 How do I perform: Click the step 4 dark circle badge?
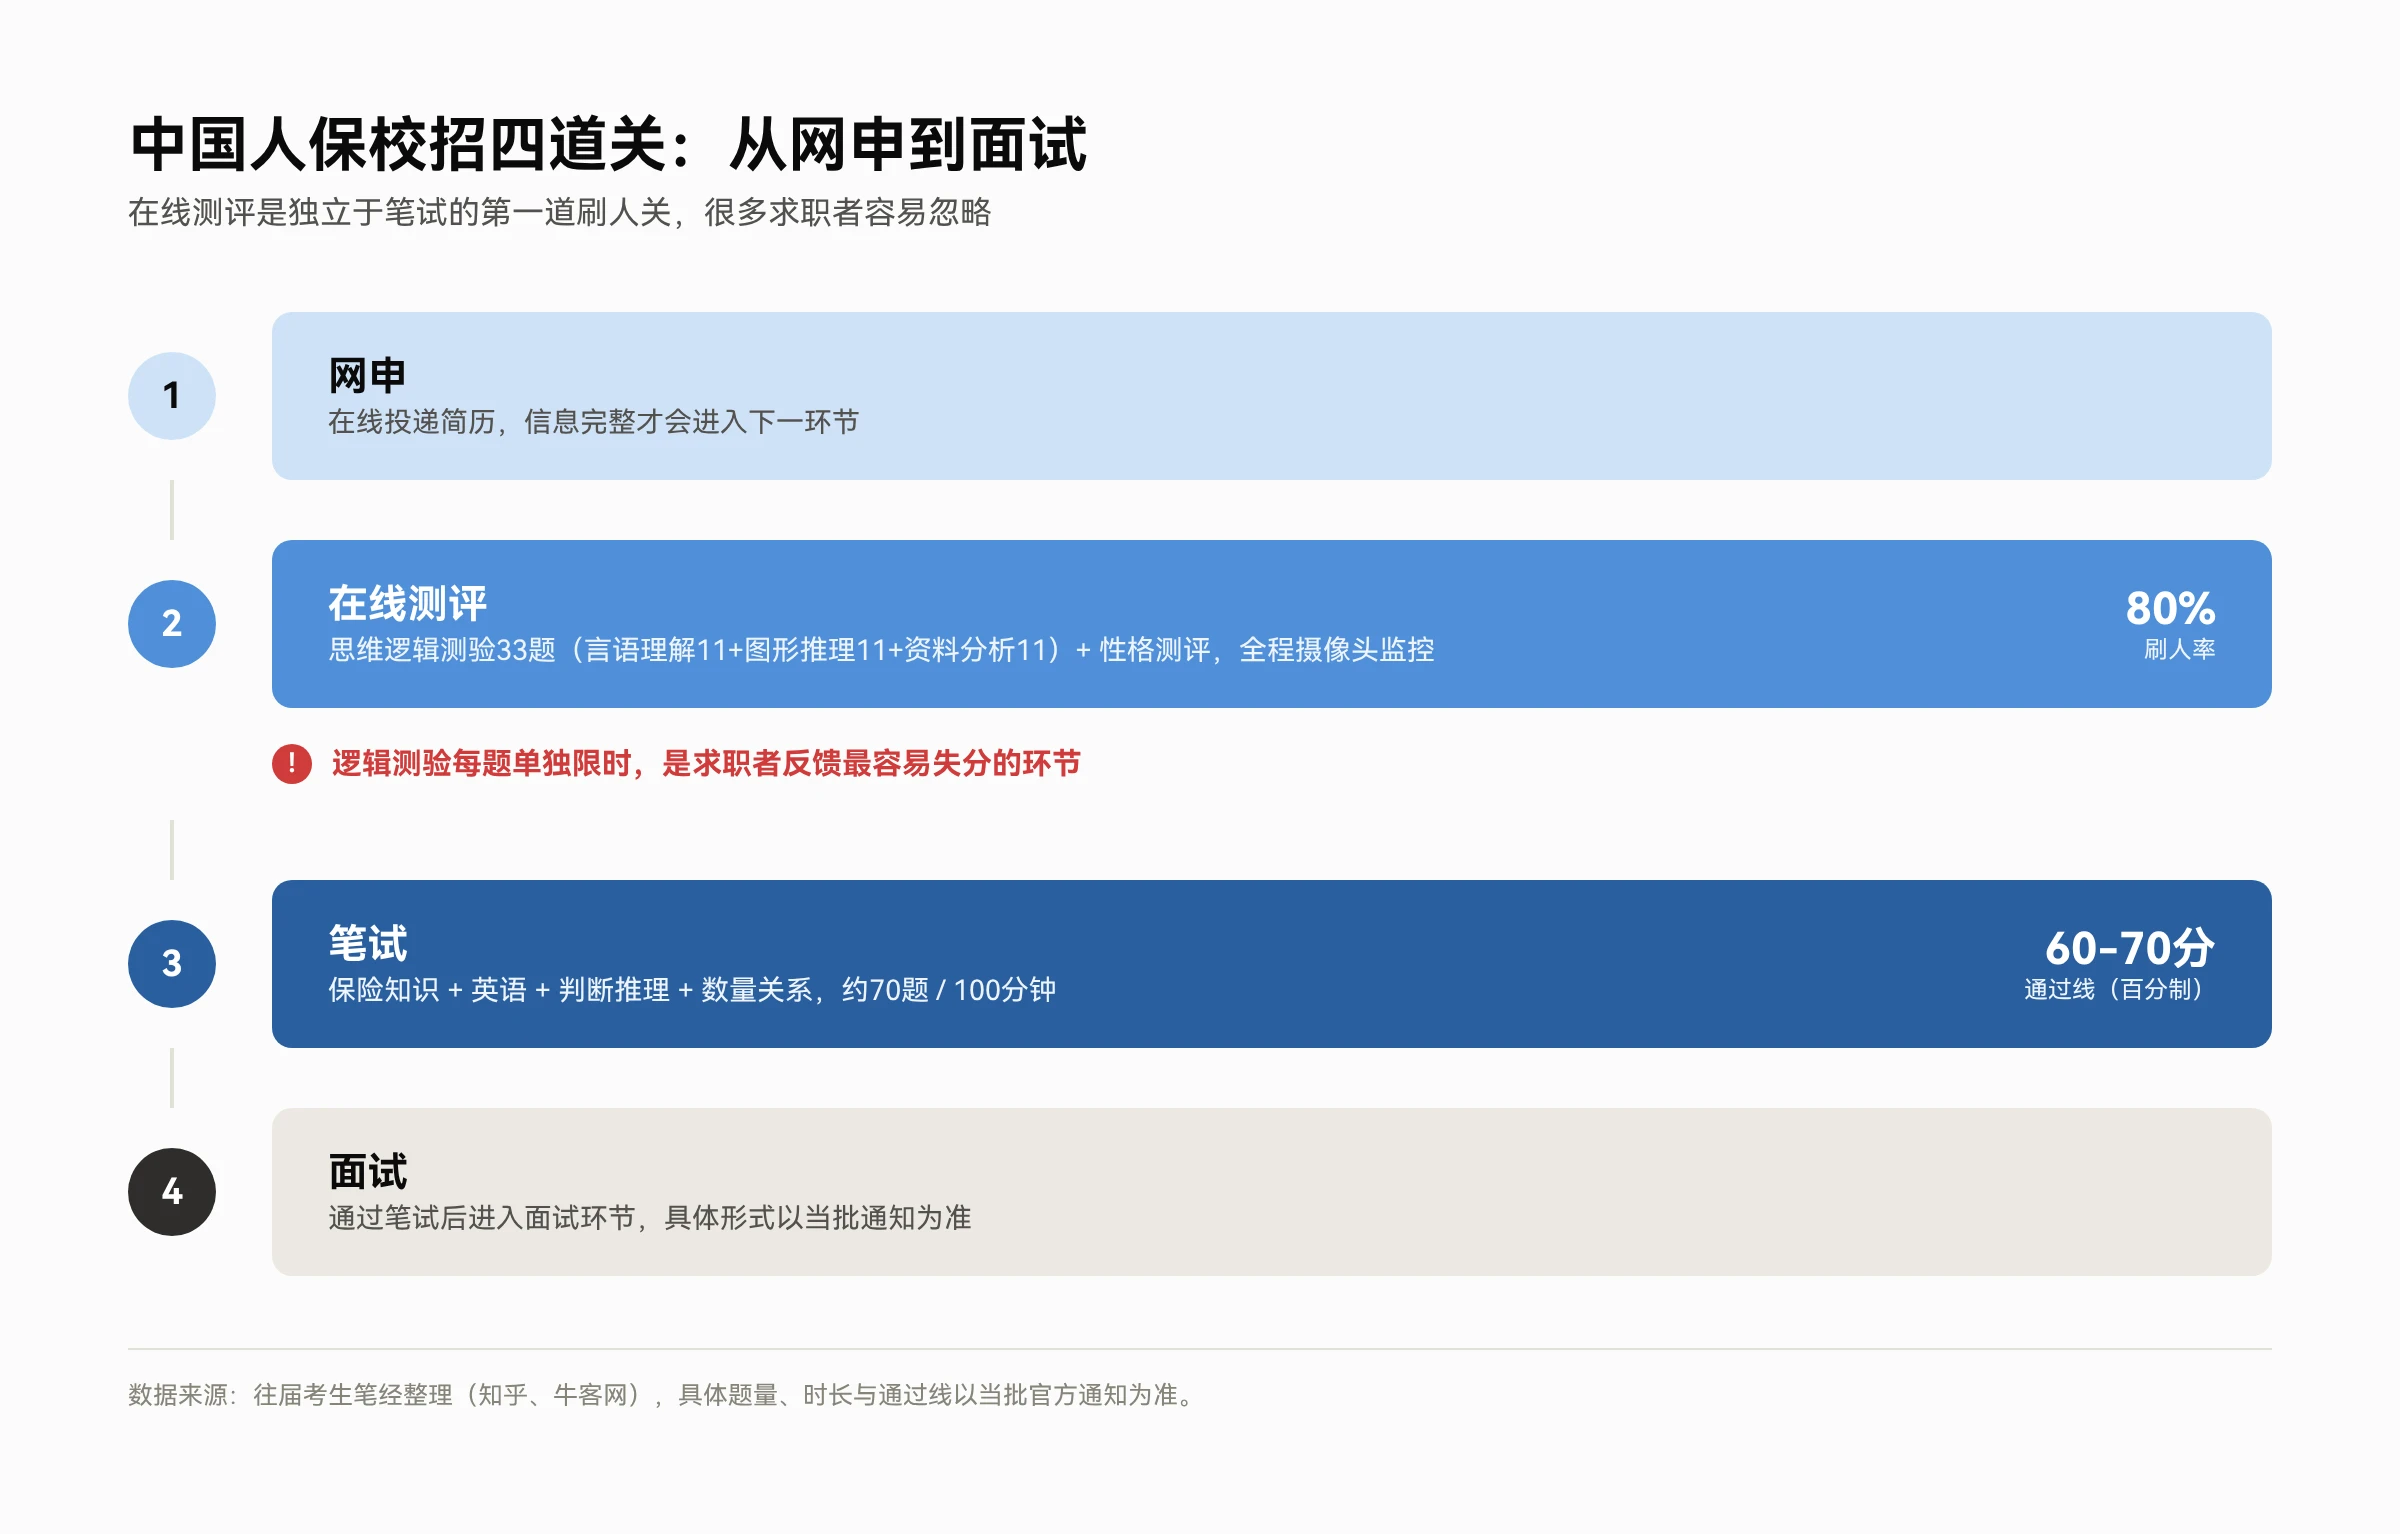pyautogui.click(x=172, y=1192)
